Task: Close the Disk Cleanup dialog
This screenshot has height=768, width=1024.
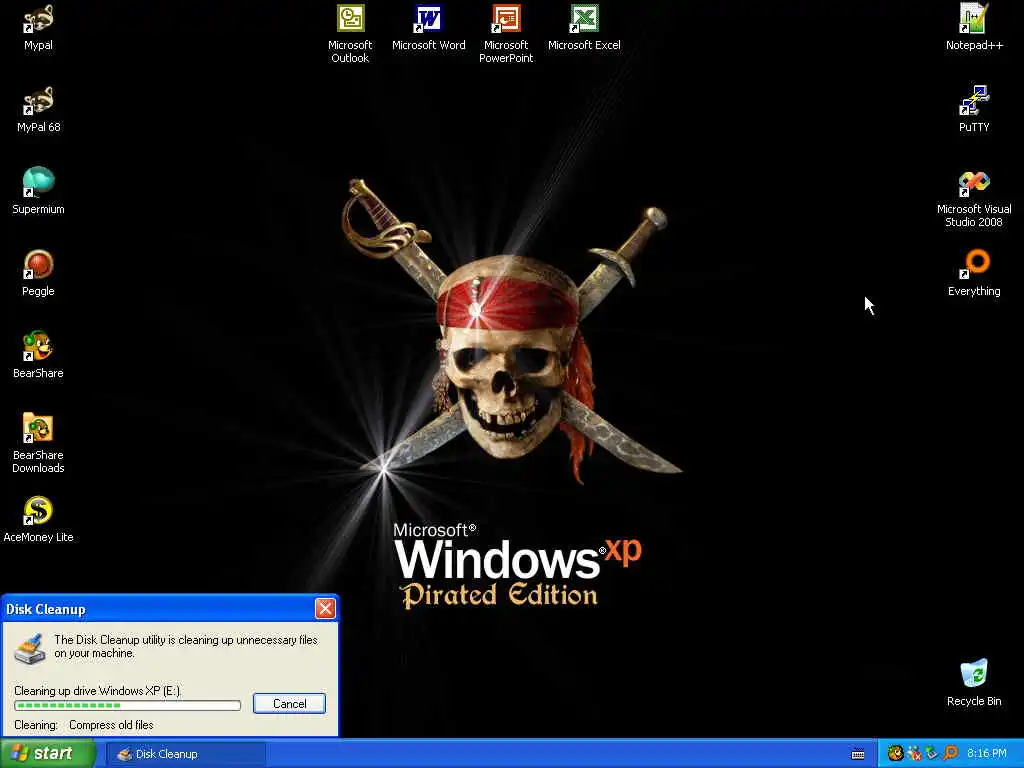Action: click(325, 609)
